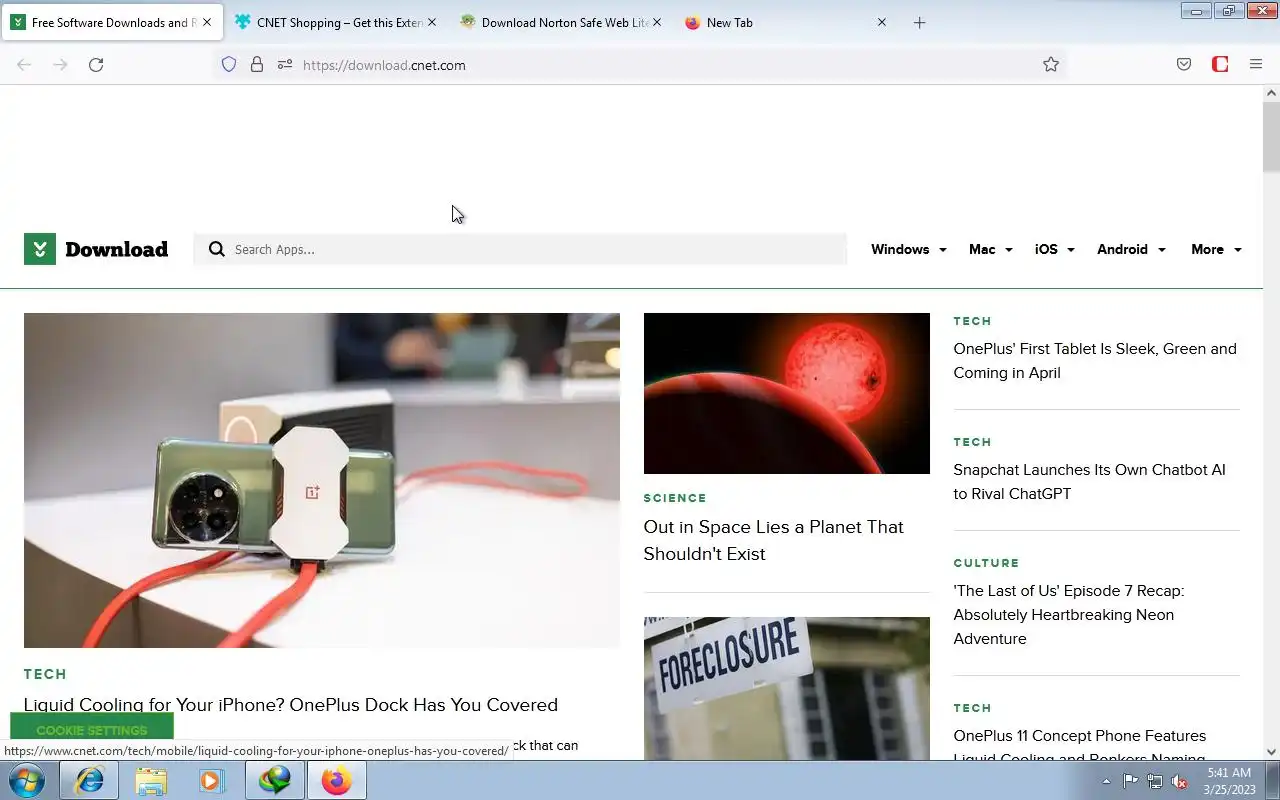
Task: Click the search magnifier icon
Action: pos(217,249)
